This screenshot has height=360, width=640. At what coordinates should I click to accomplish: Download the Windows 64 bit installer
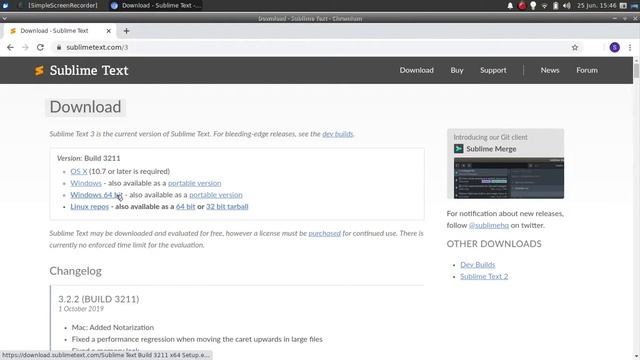point(96,195)
